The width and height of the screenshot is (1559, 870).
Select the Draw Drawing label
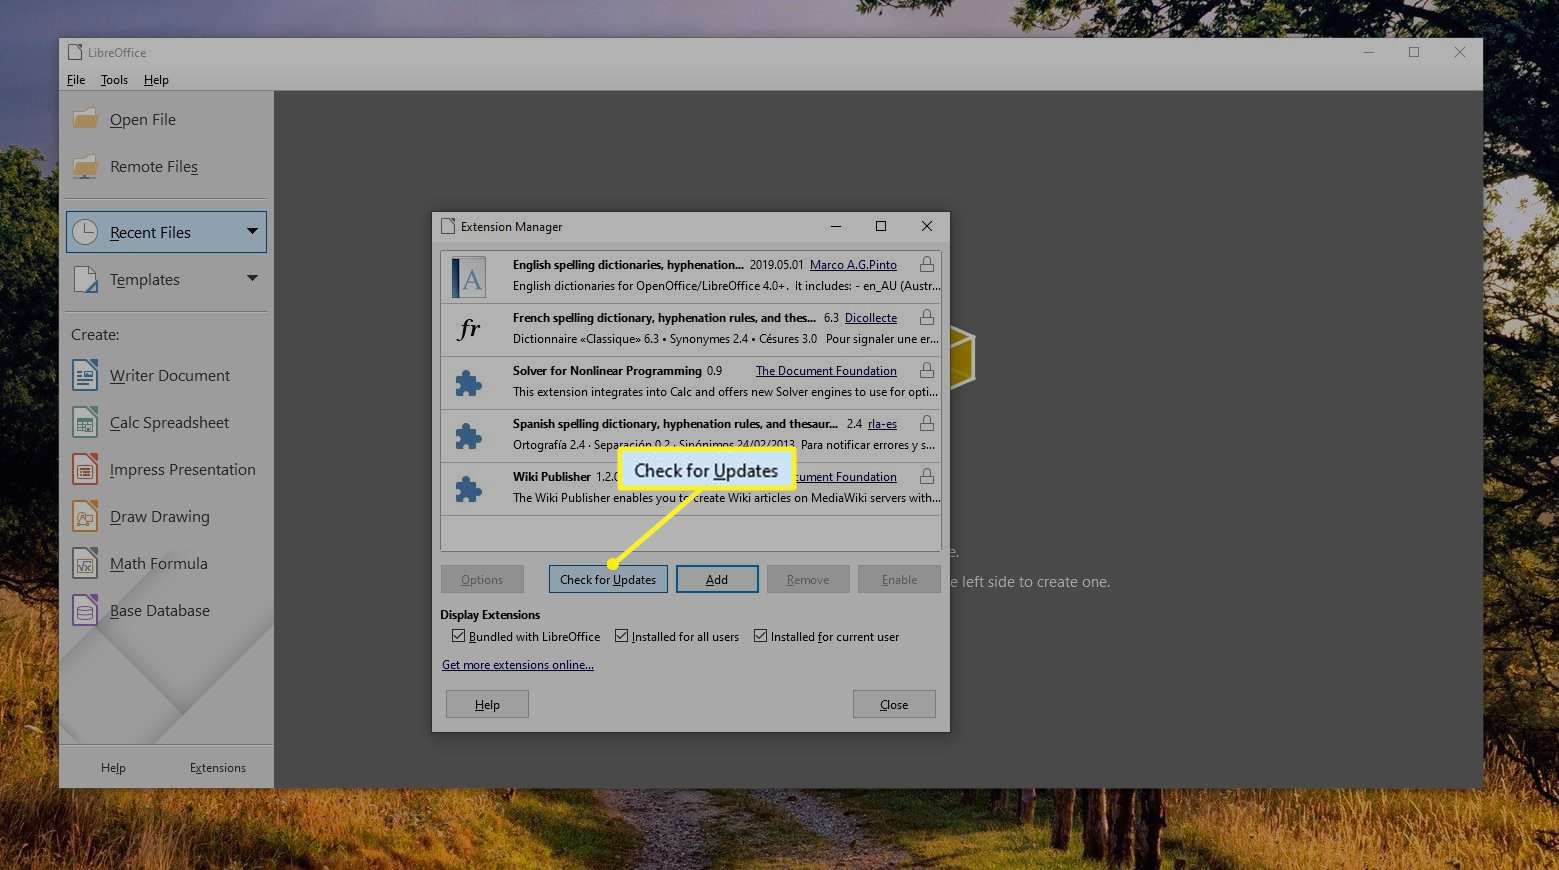coord(160,517)
